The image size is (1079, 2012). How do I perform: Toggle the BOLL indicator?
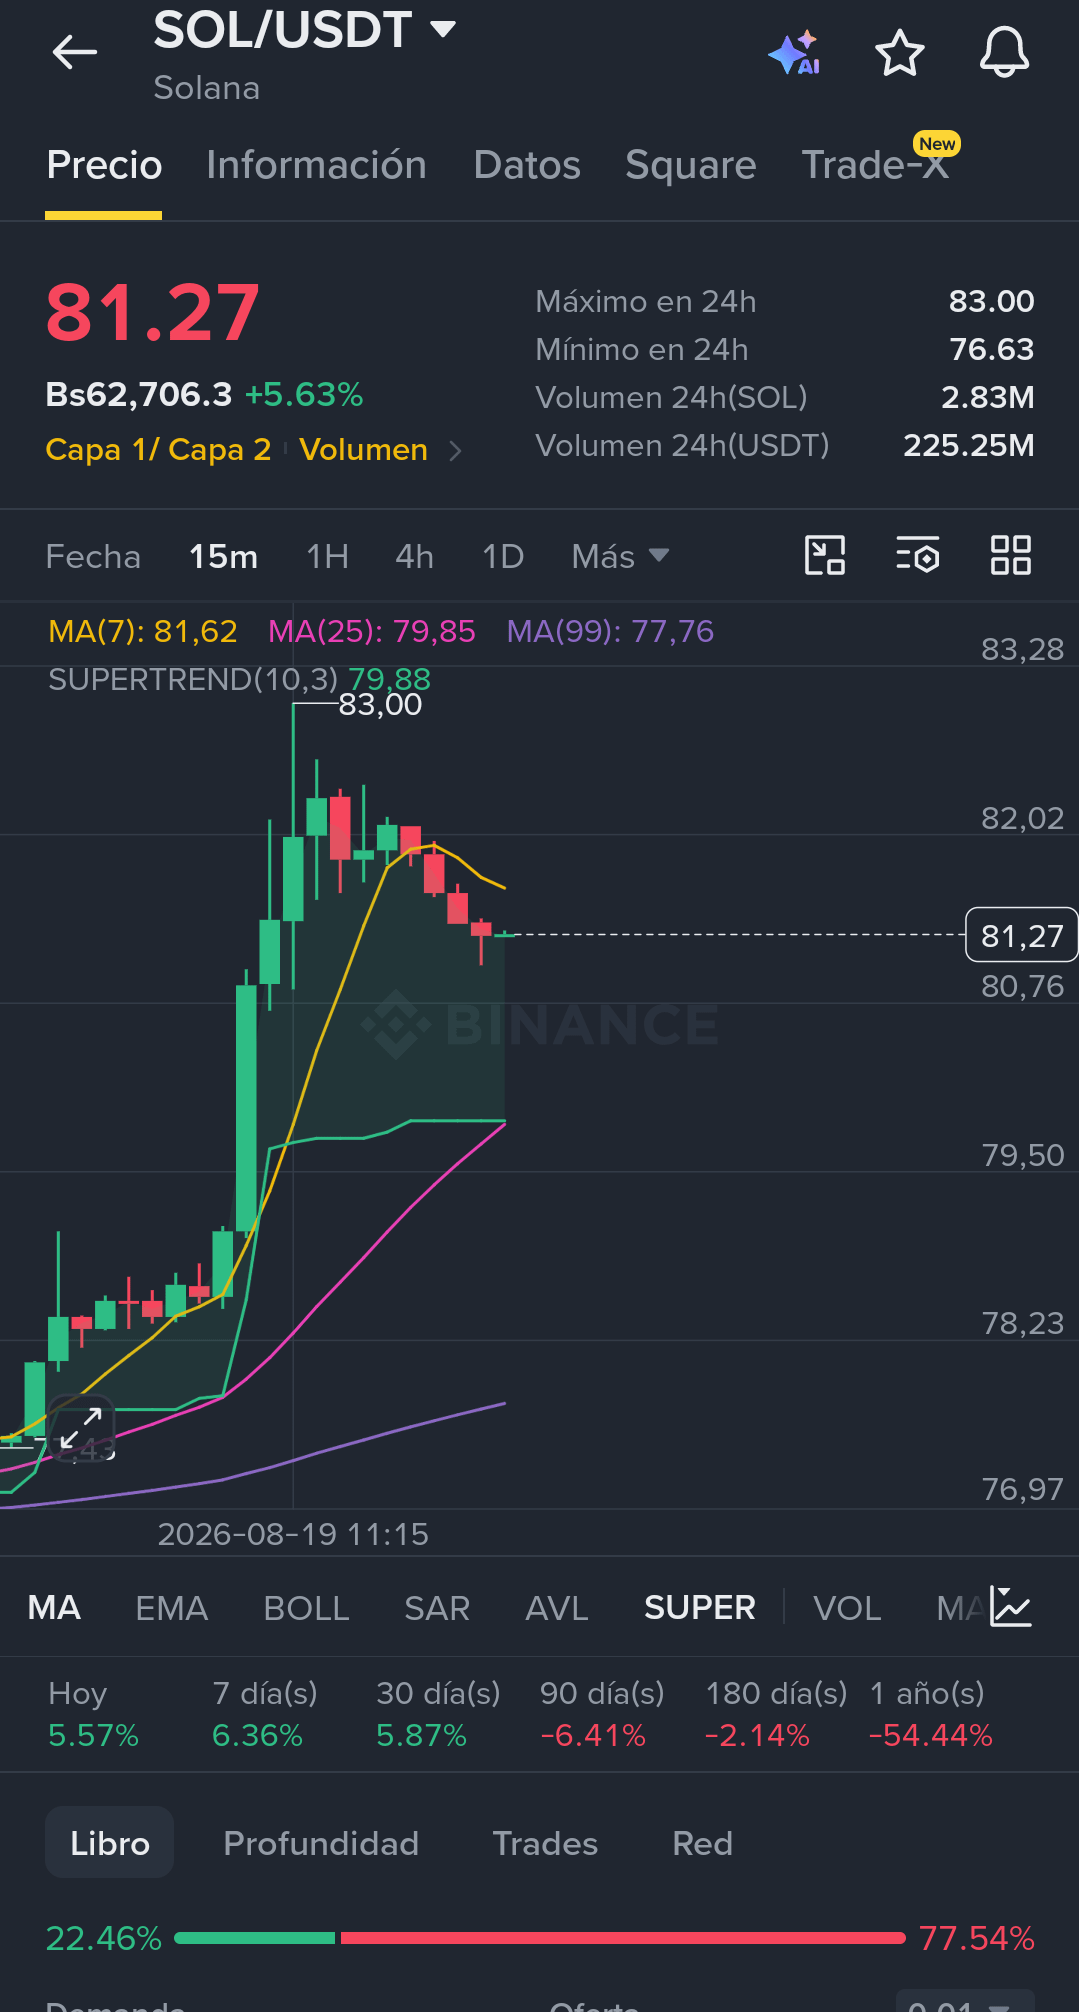(306, 1607)
